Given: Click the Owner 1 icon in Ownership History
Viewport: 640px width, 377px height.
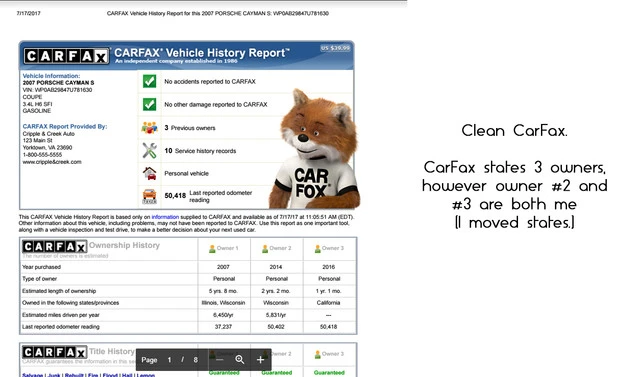Looking at the screenshot, I should tap(212, 248).
